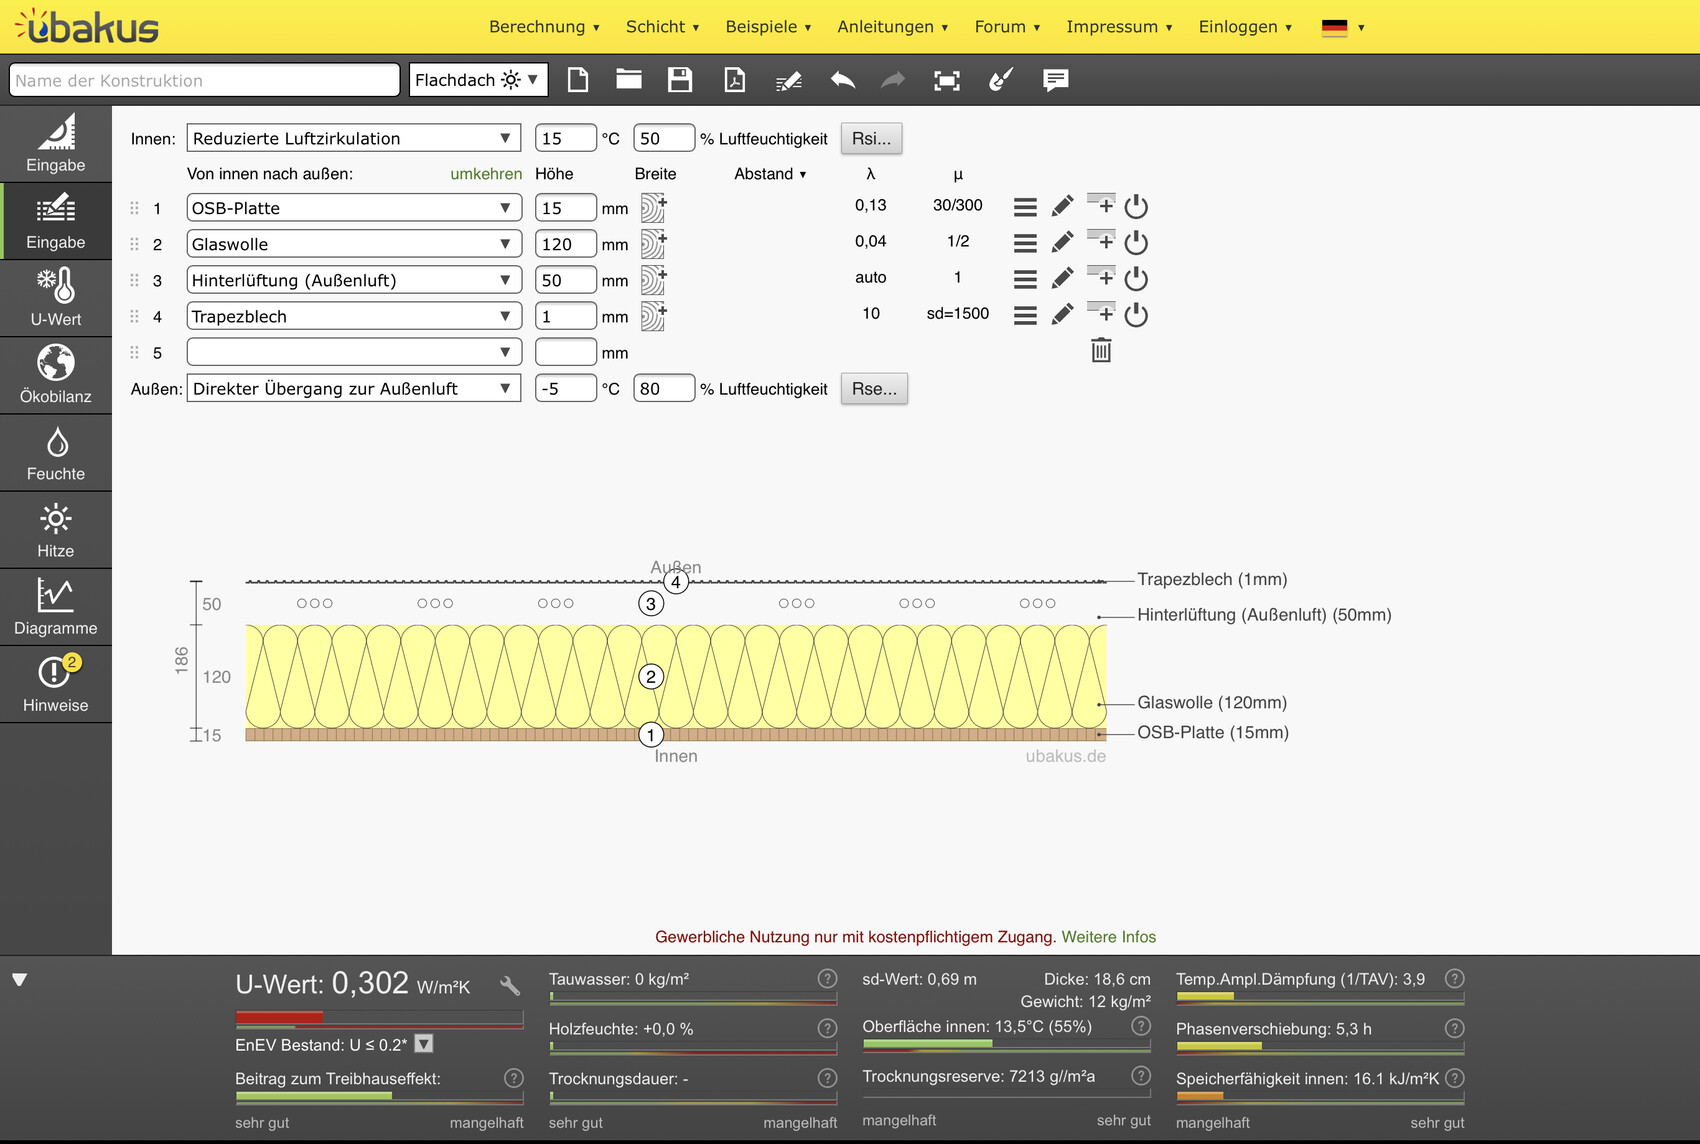
Task: Open the Feuchte moisture sidebar panel
Action: (56, 454)
